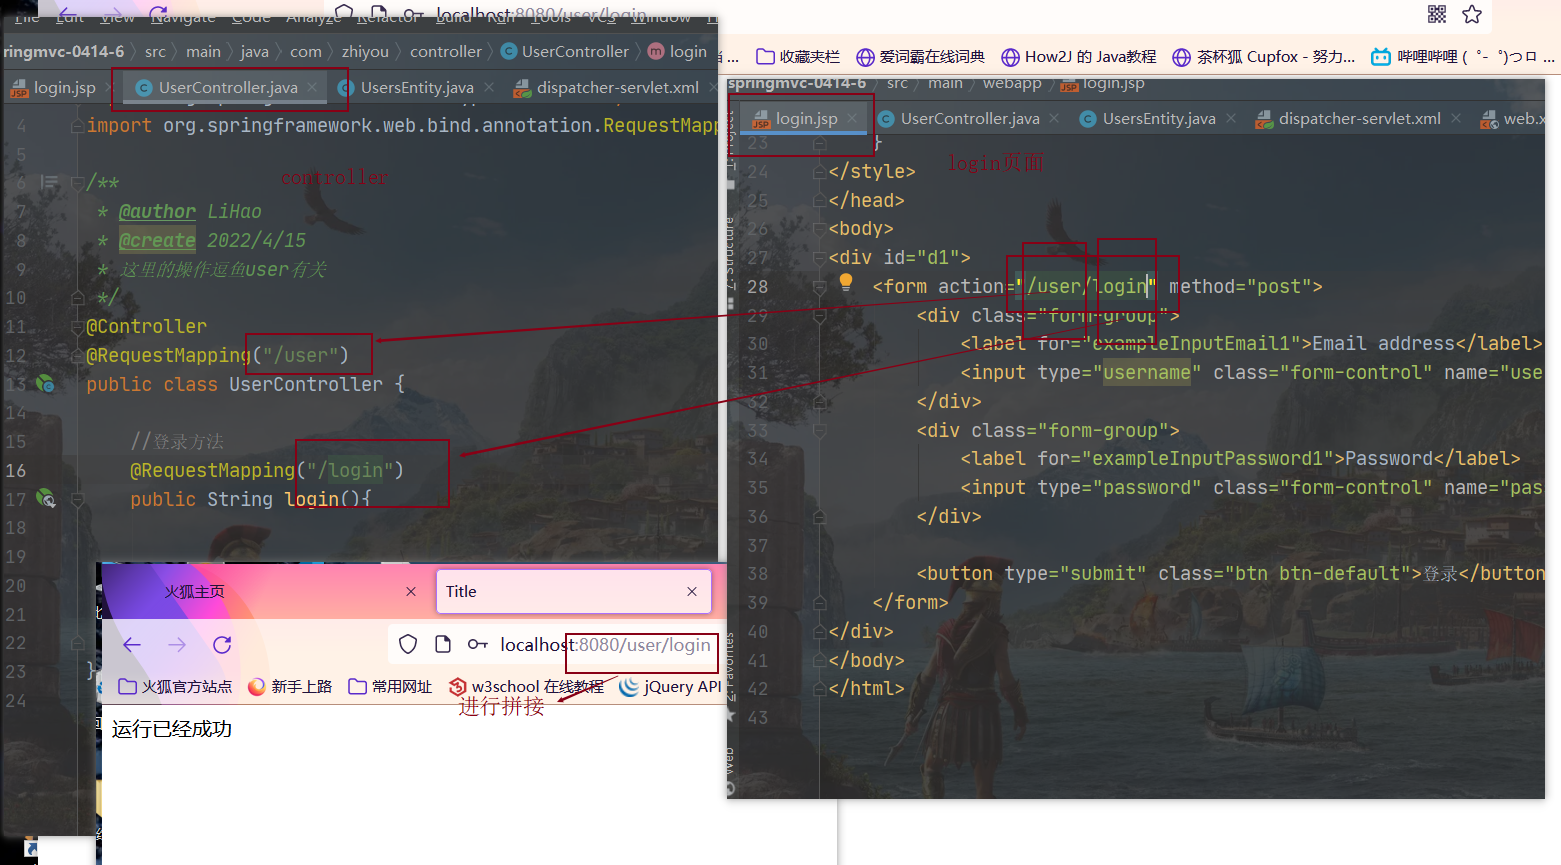Click the controller breadcrumb in the IDE navigation bar
Viewport: 1561px width, 865px height.
(446, 52)
